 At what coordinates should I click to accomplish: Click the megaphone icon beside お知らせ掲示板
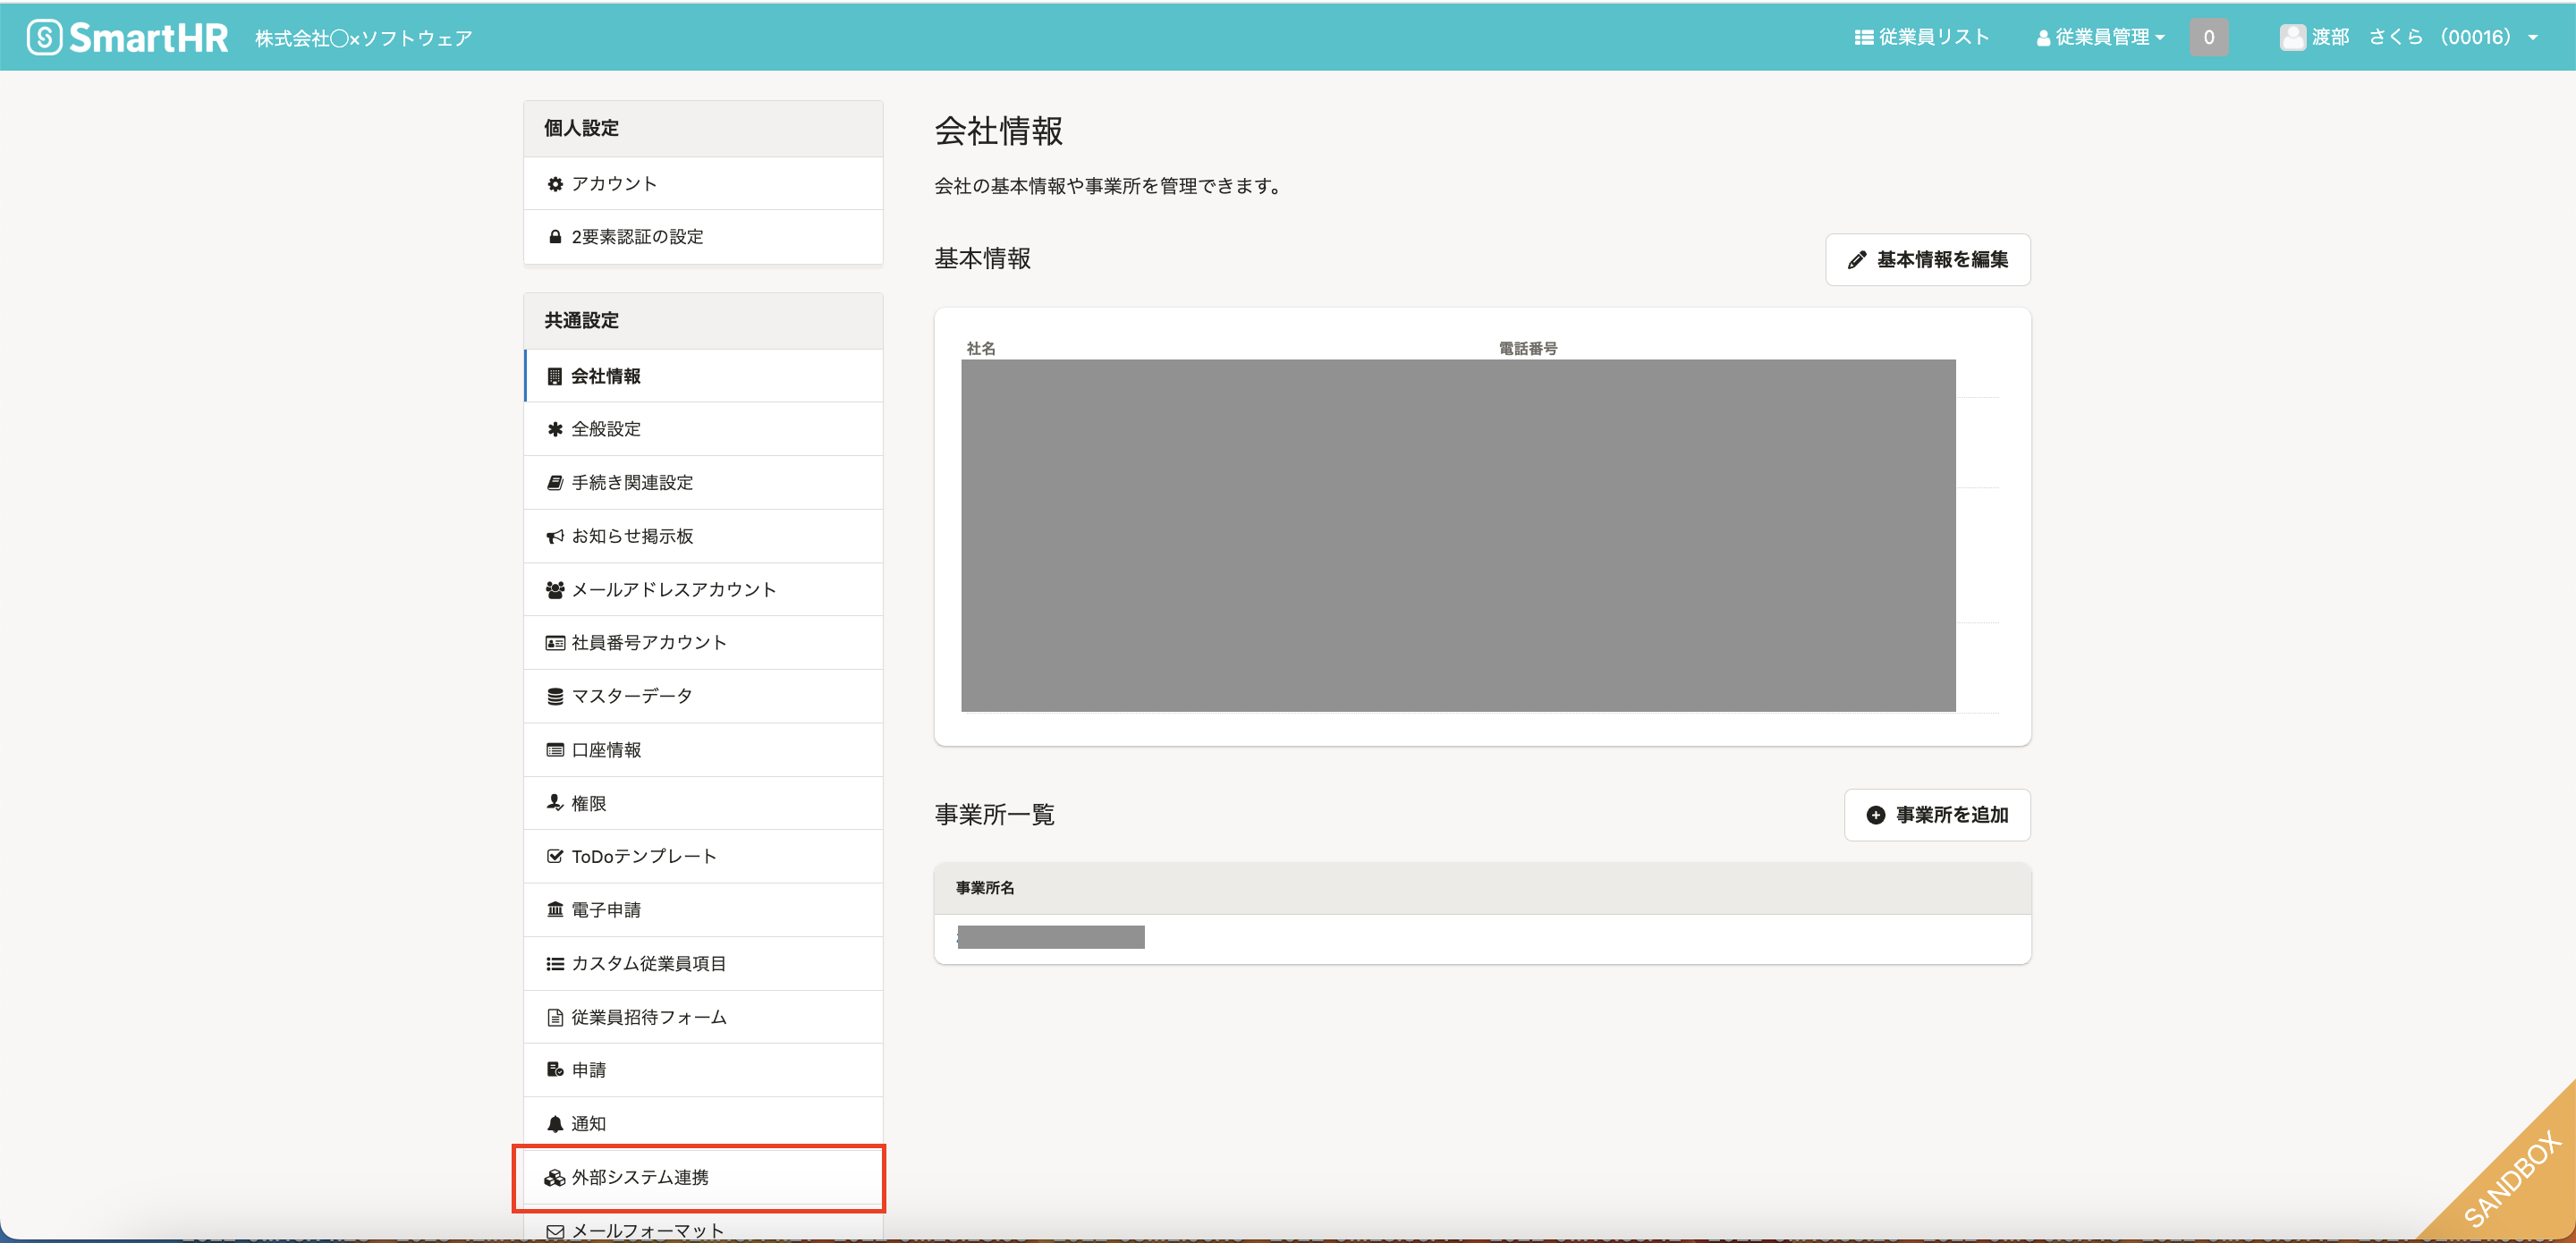[555, 537]
